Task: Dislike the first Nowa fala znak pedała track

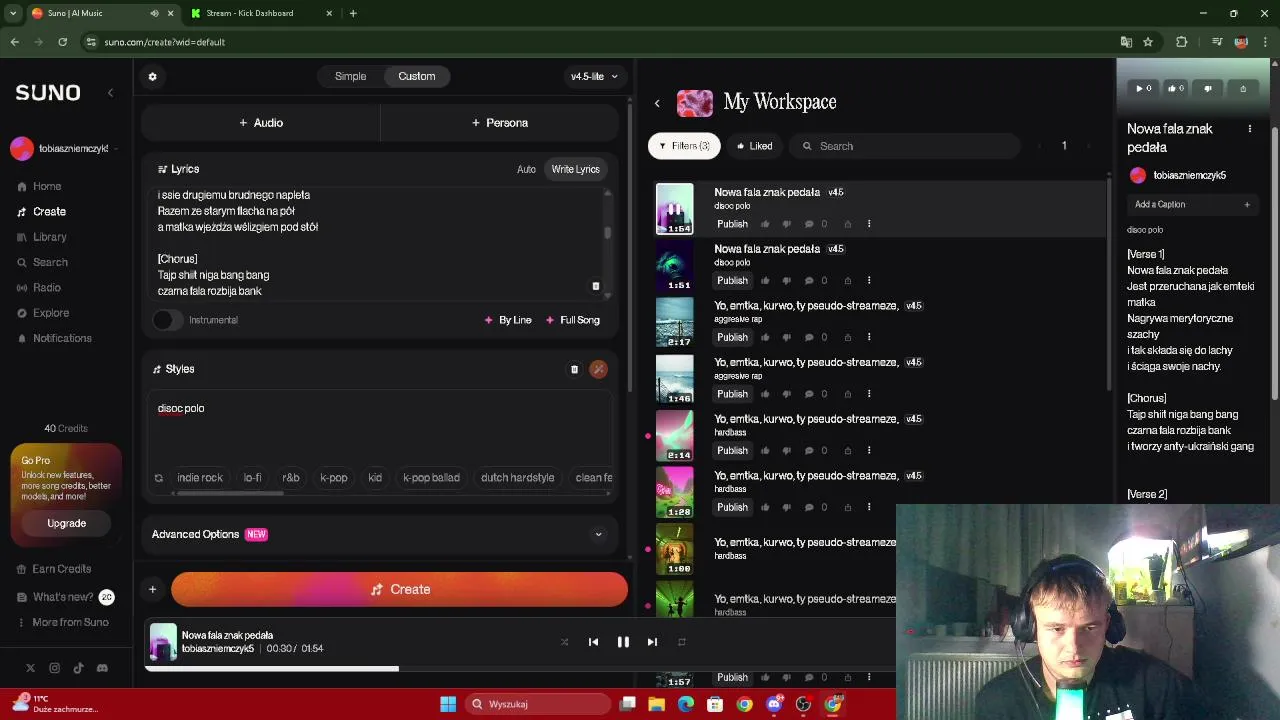Action: tap(786, 224)
